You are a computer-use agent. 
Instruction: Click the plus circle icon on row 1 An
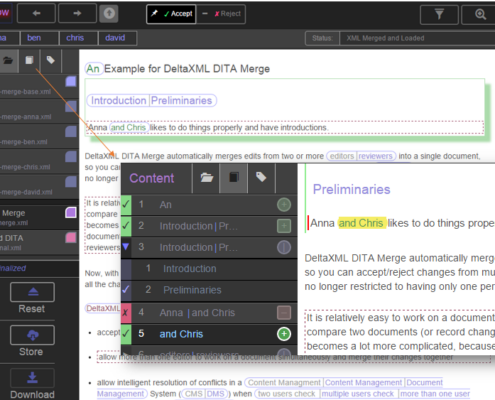click(284, 205)
